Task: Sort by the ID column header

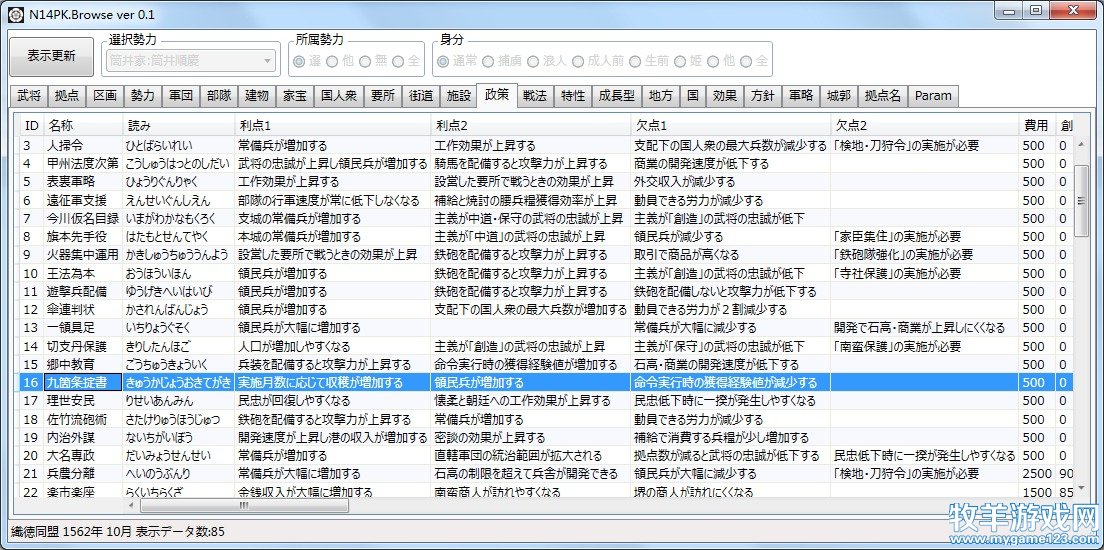Action: tap(32, 126)
